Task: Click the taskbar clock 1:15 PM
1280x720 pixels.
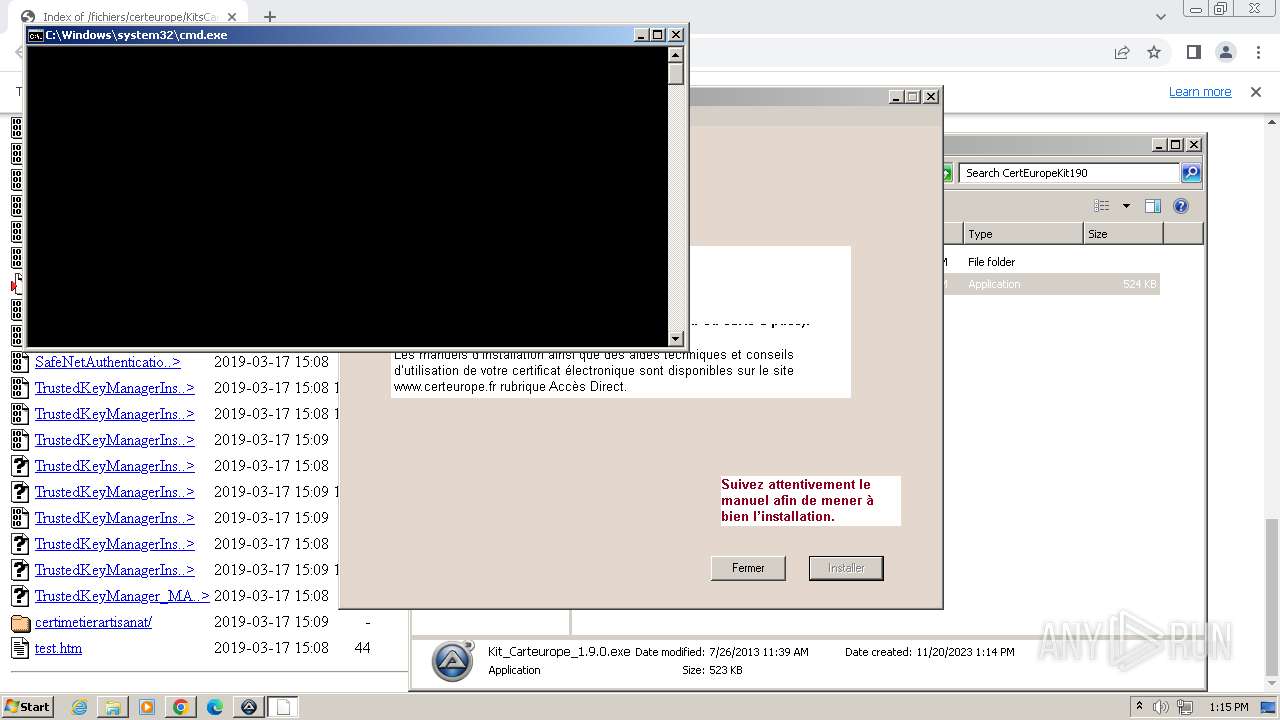Action: pos(1228,707)
